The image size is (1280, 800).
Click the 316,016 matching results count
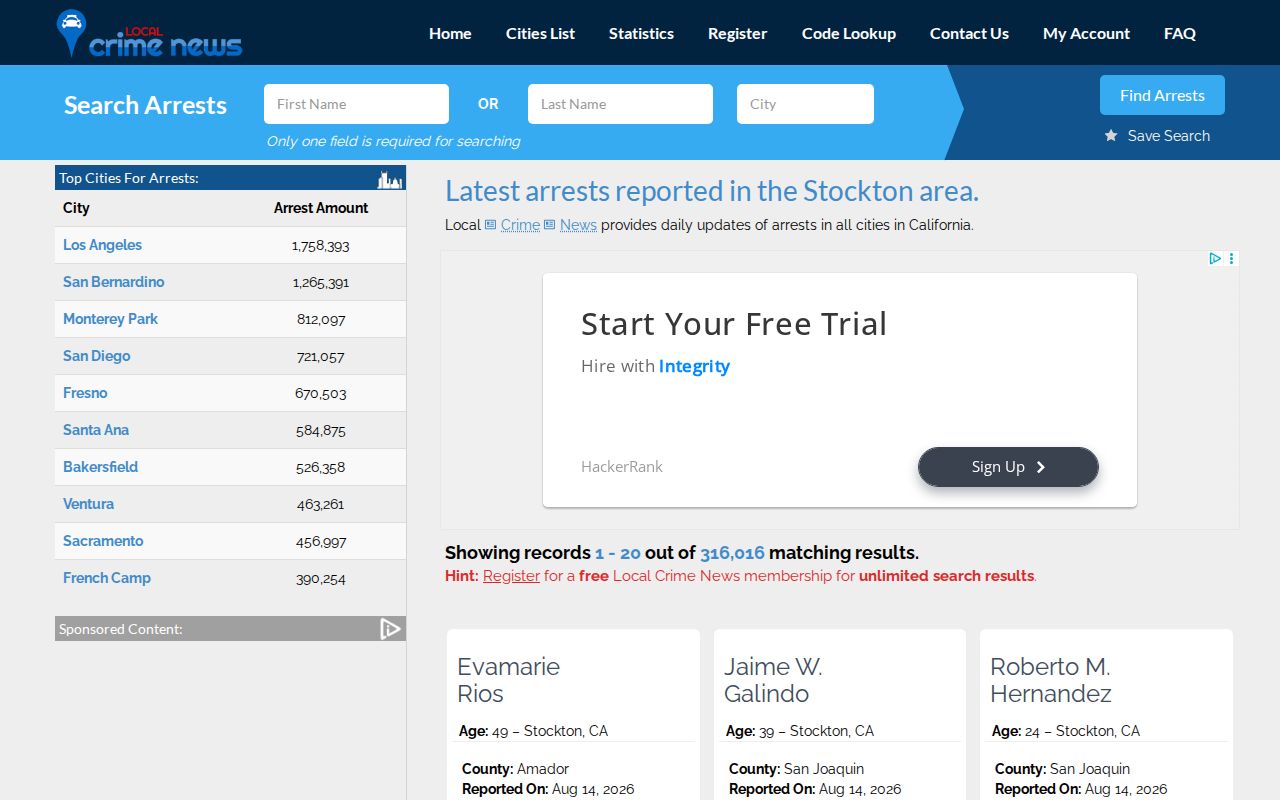pyautogui.click(x=732, y=553)
